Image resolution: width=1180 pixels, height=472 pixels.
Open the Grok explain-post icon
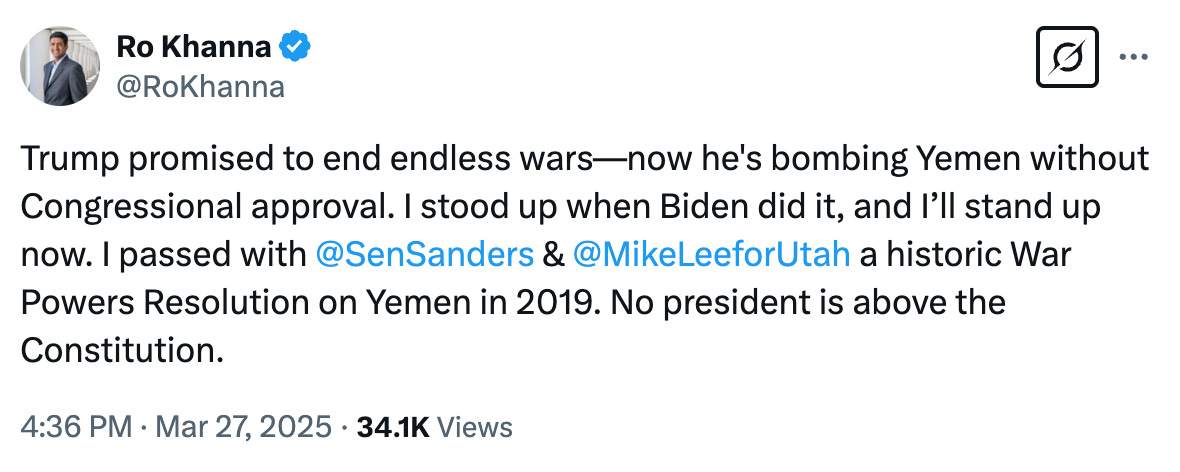coord(1067,57)
